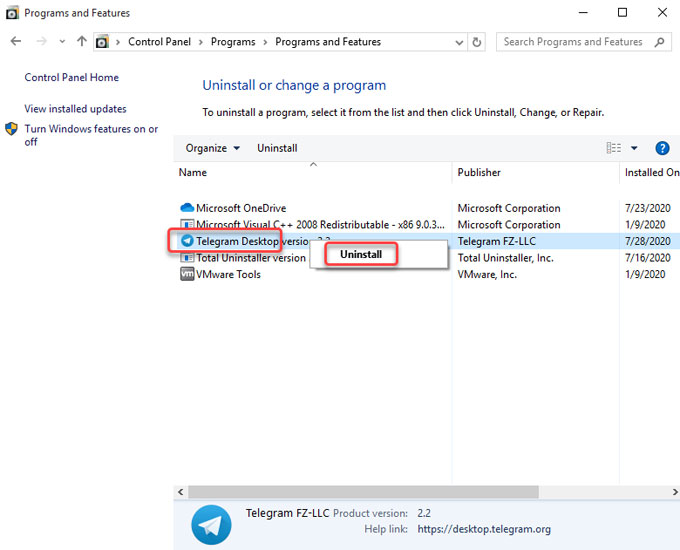Select Telegram Desktop row

[427, 241]
